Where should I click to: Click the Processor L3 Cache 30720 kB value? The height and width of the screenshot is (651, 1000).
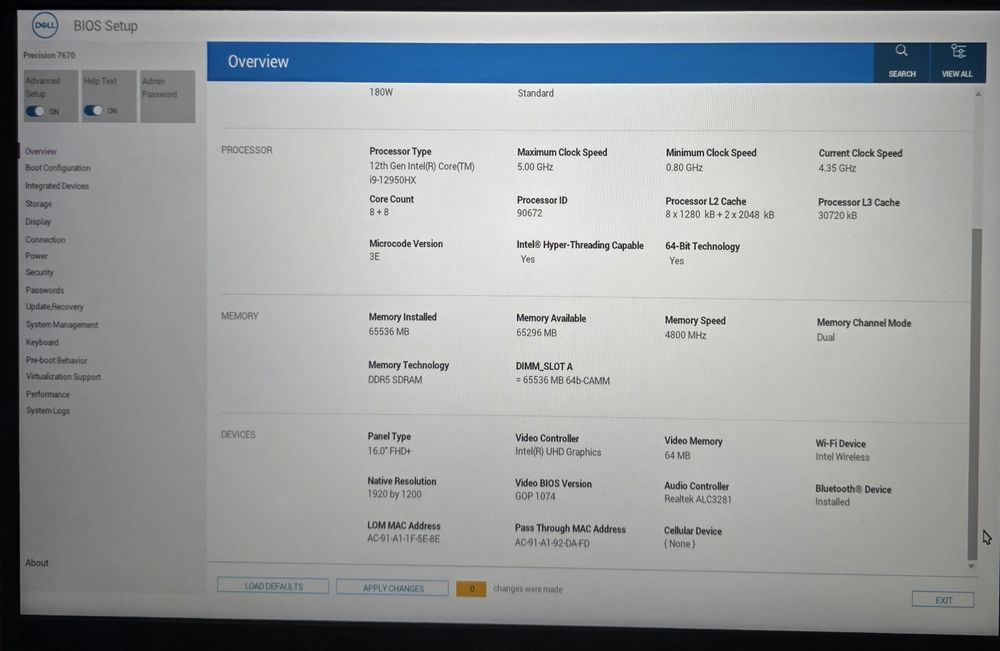click(837, 216)
